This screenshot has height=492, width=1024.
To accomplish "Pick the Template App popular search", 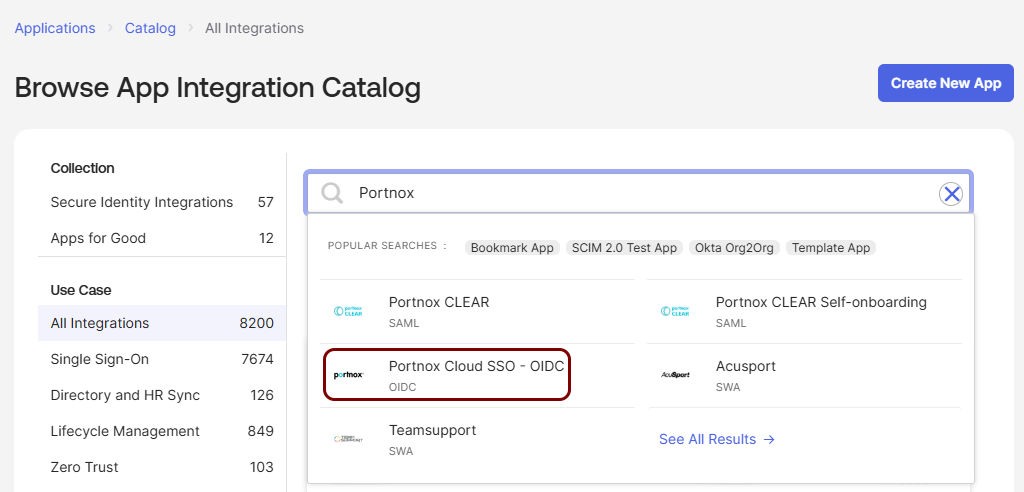I will 831,248.
